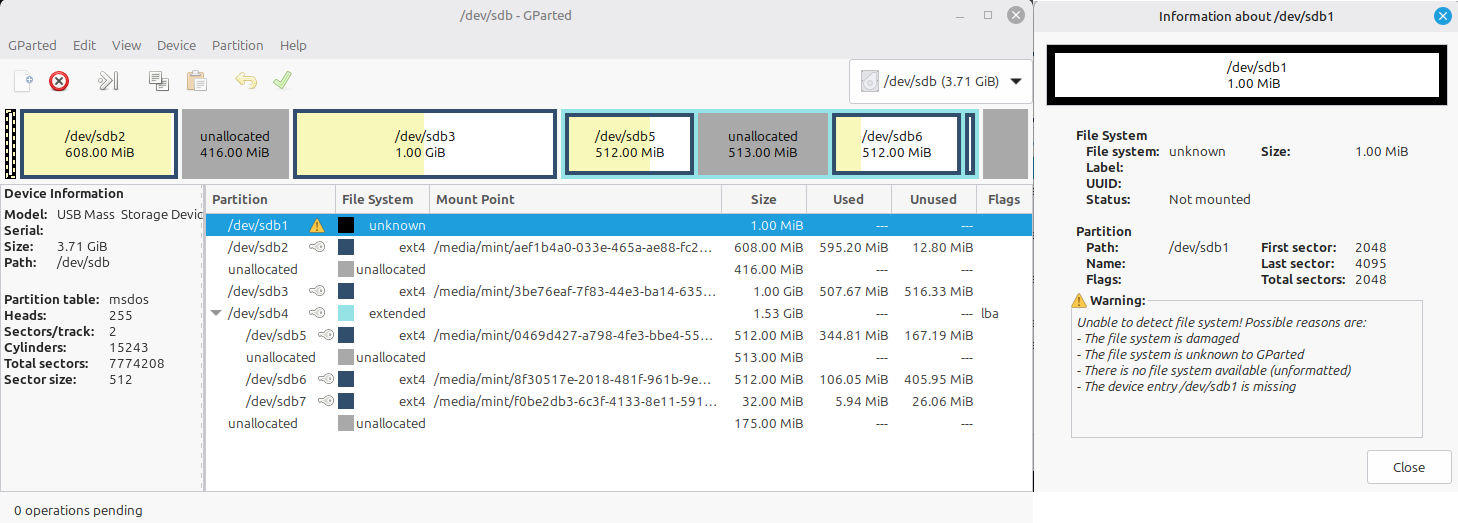Image resolution: width=1458 pixels, height=523 pixels.
Task: Collapse the /dev/sdb4 extended partition tree
Action: point(216,314)
